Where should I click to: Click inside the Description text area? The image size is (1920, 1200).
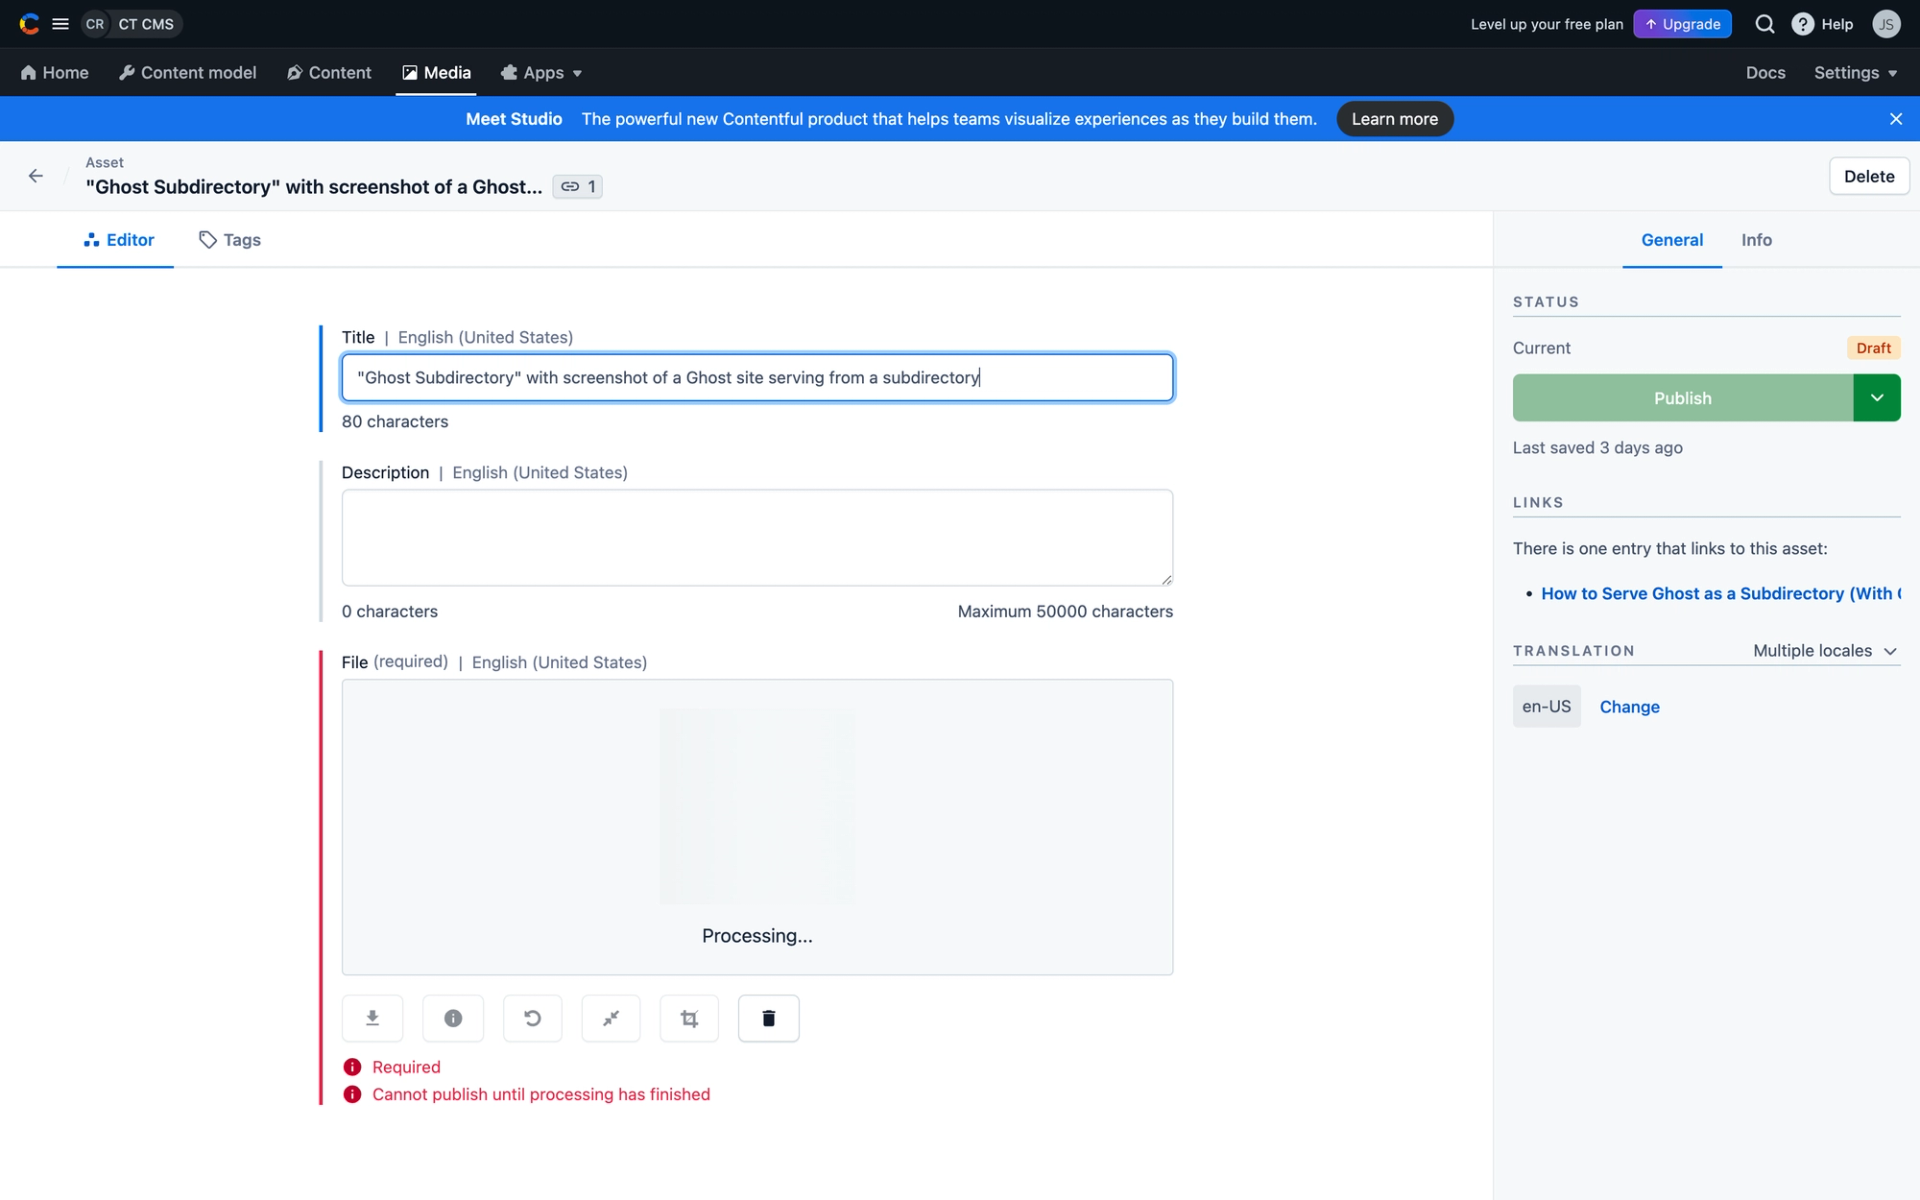(x=757, y=538)
